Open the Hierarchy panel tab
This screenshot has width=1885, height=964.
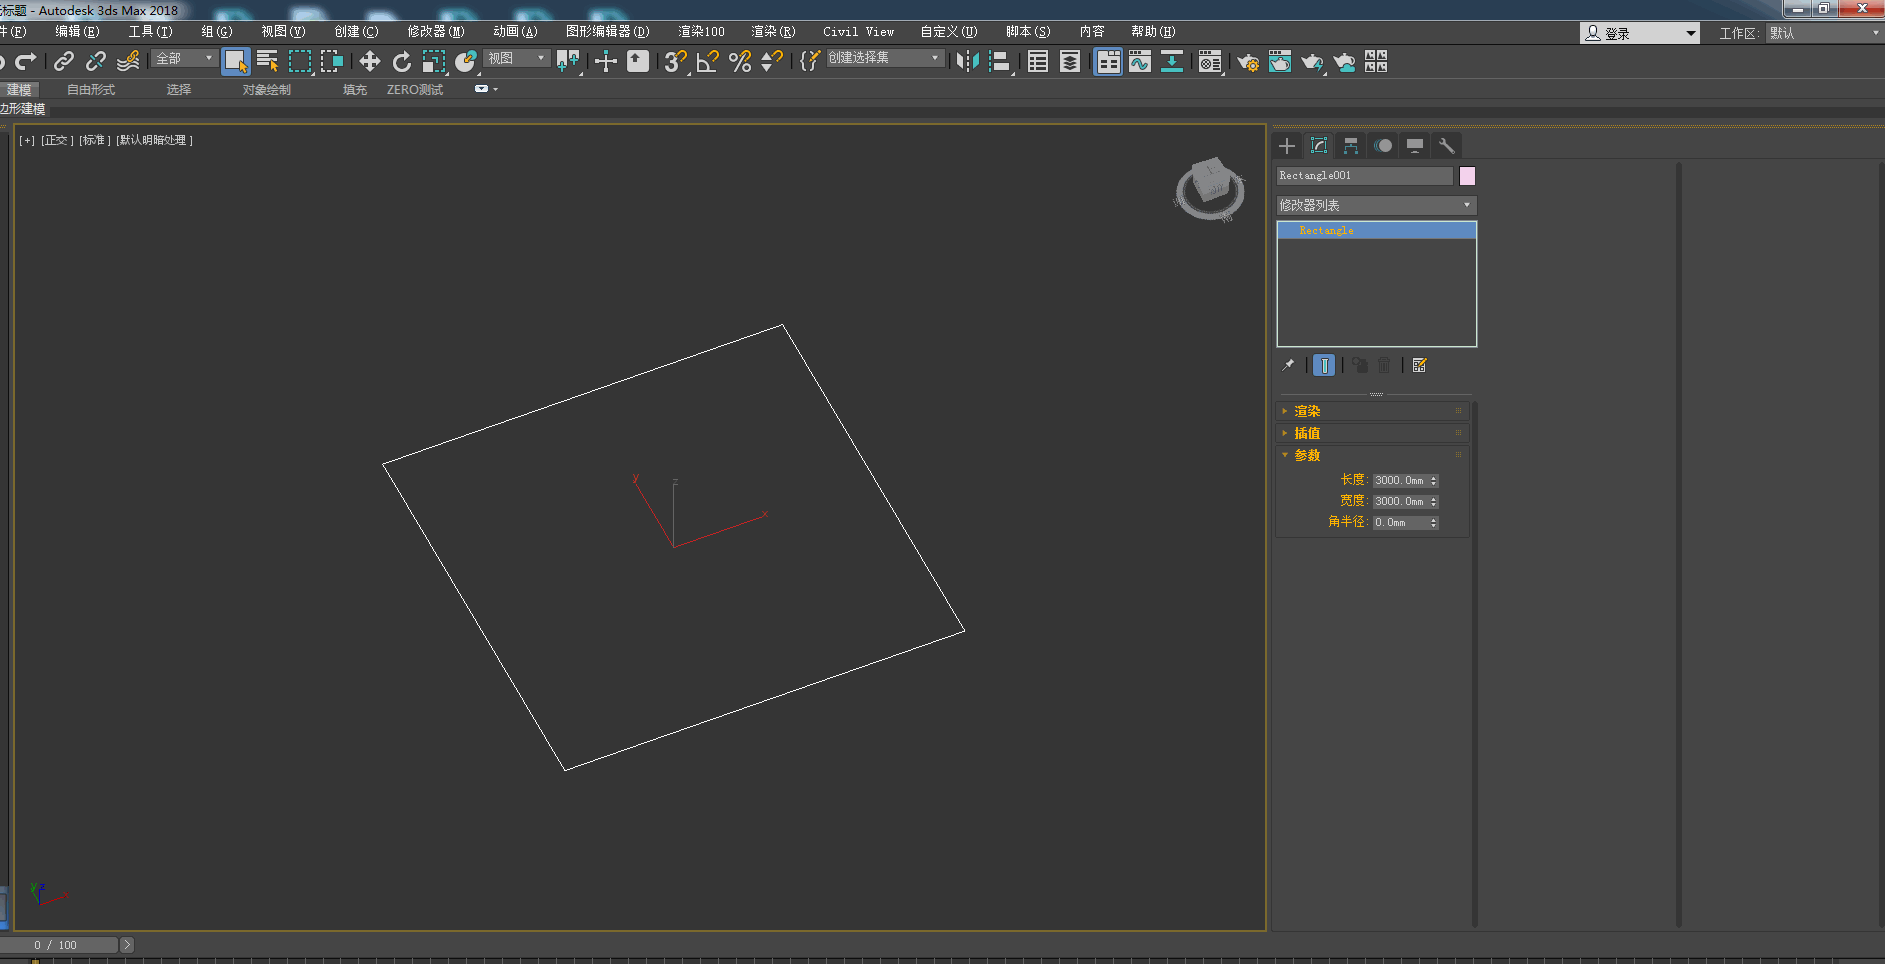(1351, 146)
